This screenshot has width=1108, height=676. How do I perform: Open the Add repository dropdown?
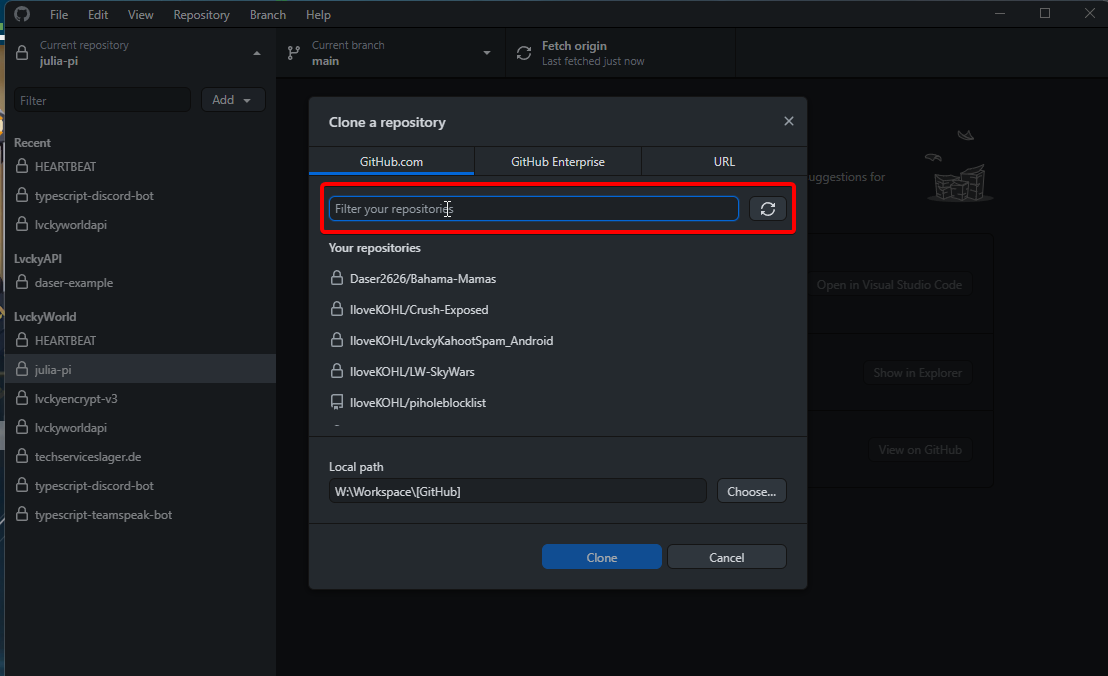[x=233, y=100]
